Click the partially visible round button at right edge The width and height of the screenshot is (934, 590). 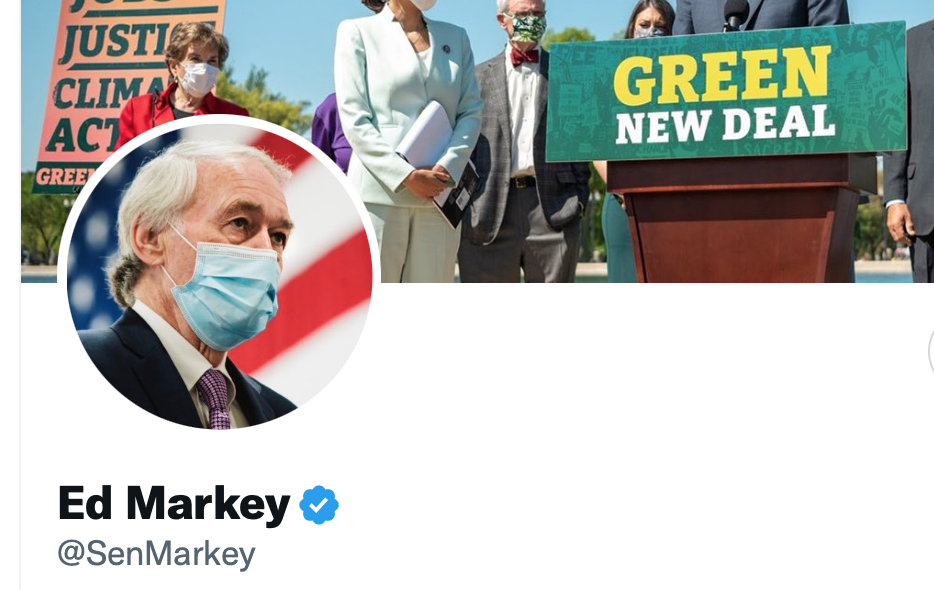pos(930,352)
